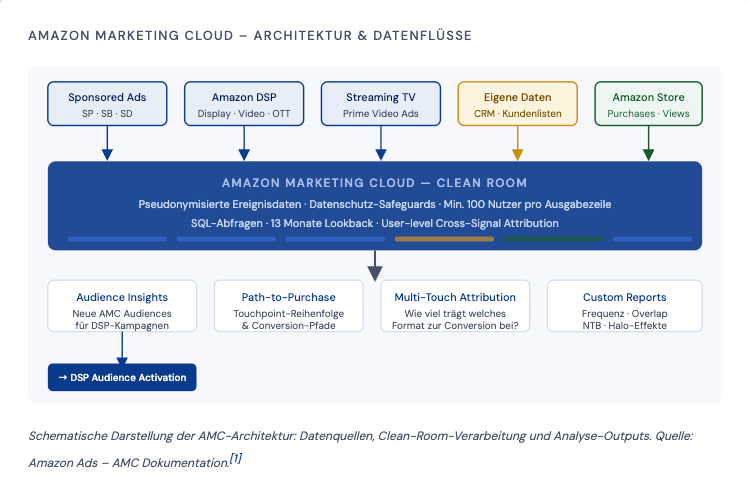The image size is (749, 490).
Task: Click the orange bar in the Clean Room box
Action: pyautogui.click(x=444, y=239)
